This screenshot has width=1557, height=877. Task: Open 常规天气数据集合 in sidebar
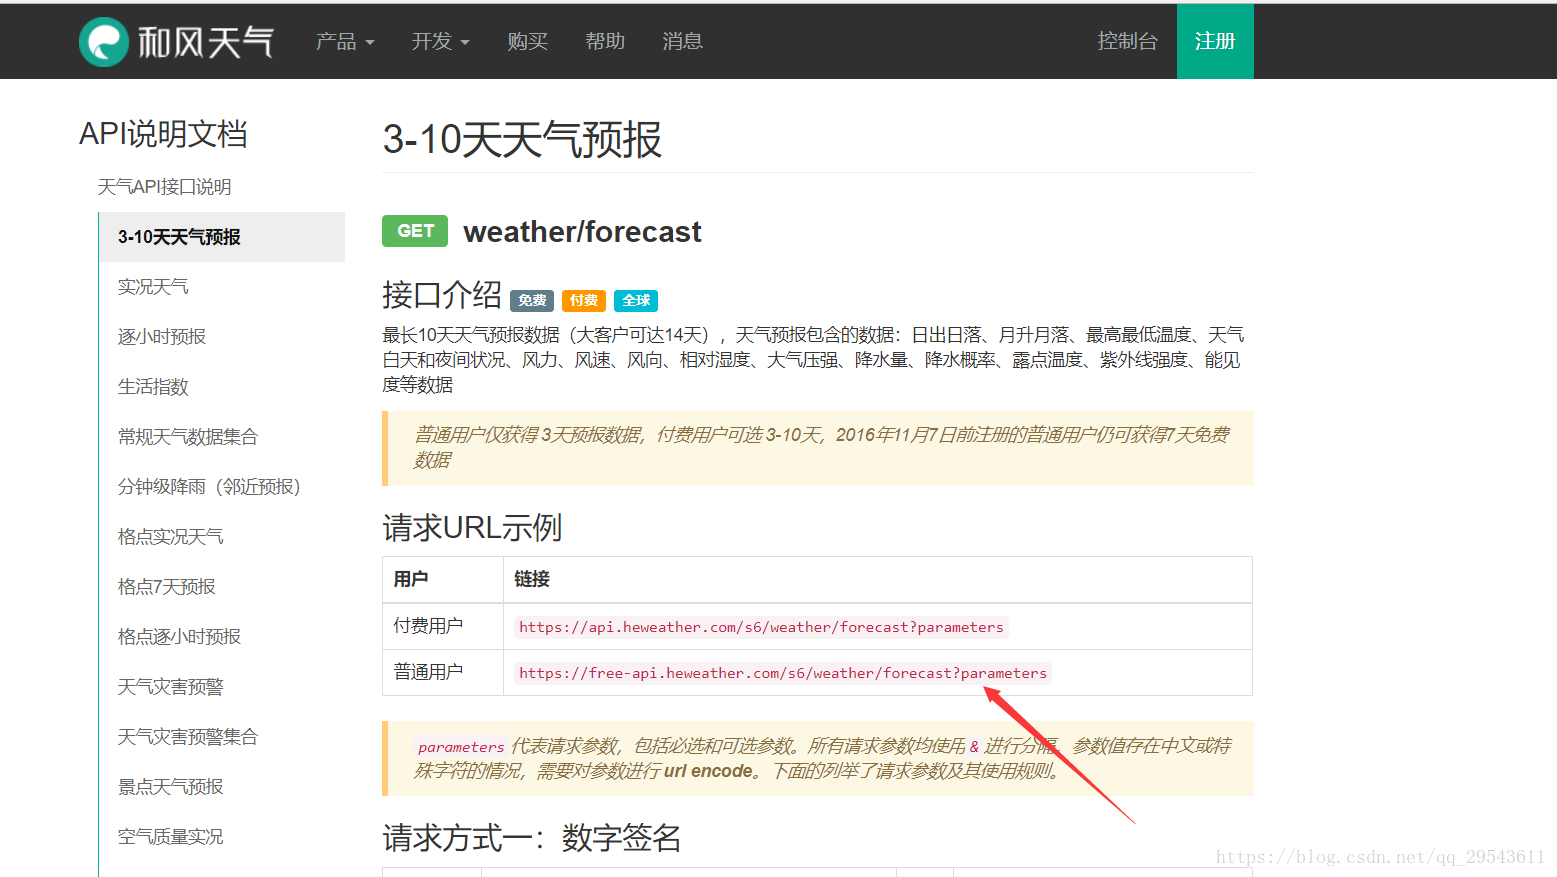[x=188, y=437]
